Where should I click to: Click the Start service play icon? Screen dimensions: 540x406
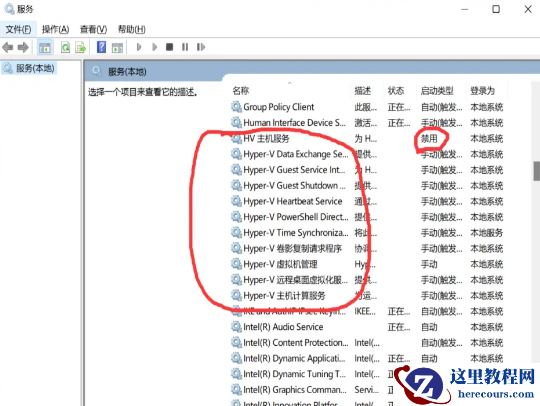click(139, 47)
